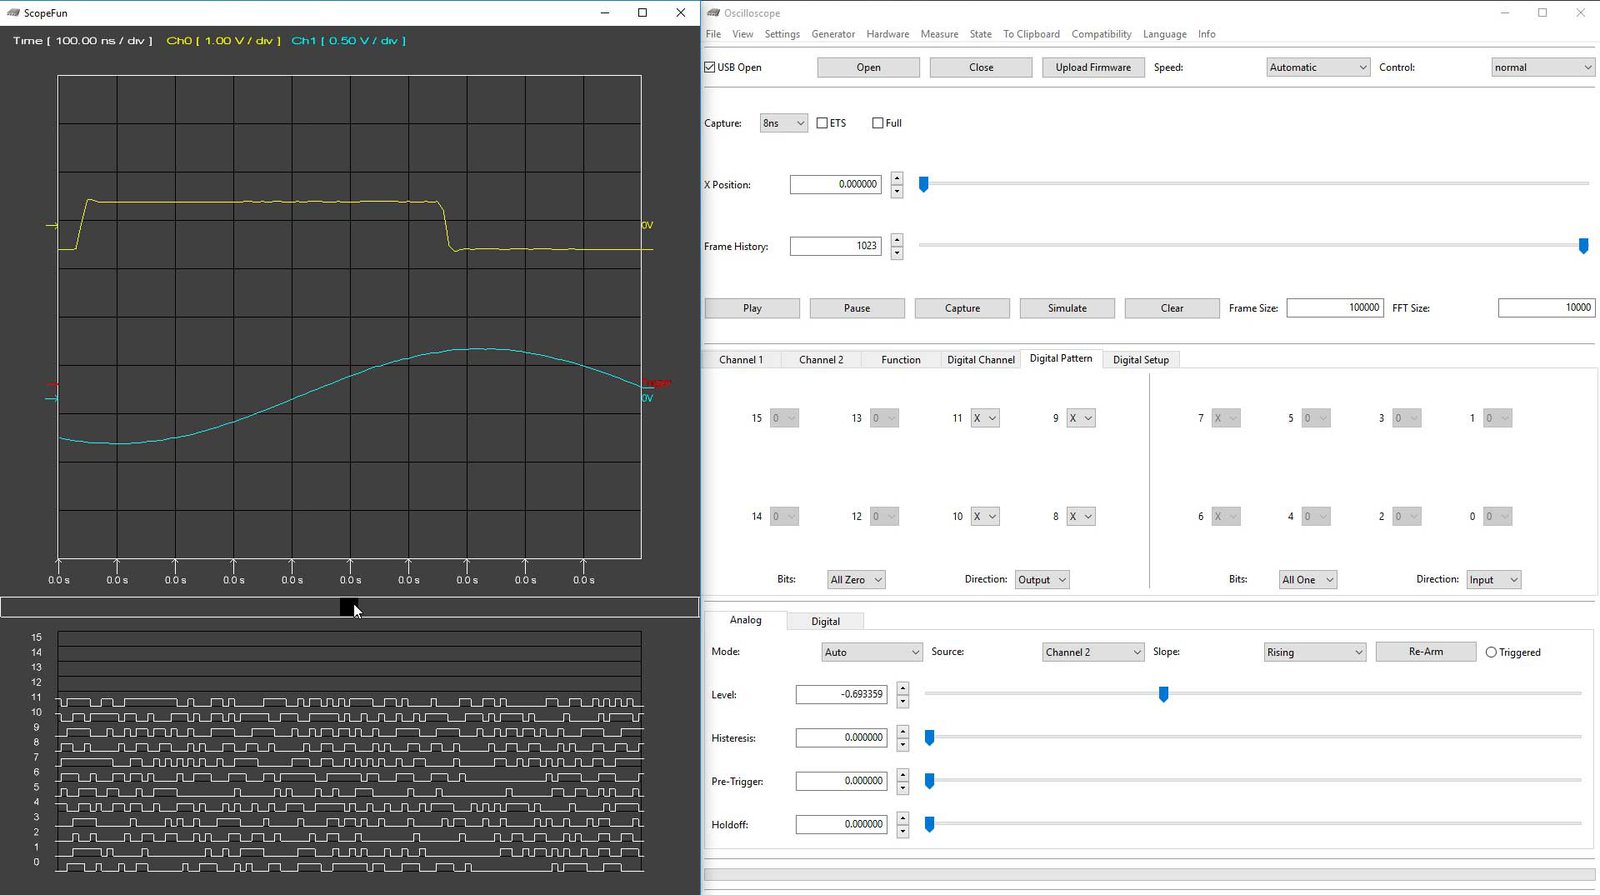This screenshot has width=1600, height=895.
Task: Expand the digital bit 9 pattern dropdown
Action: pyautogui.click(x=1081, y=418)
